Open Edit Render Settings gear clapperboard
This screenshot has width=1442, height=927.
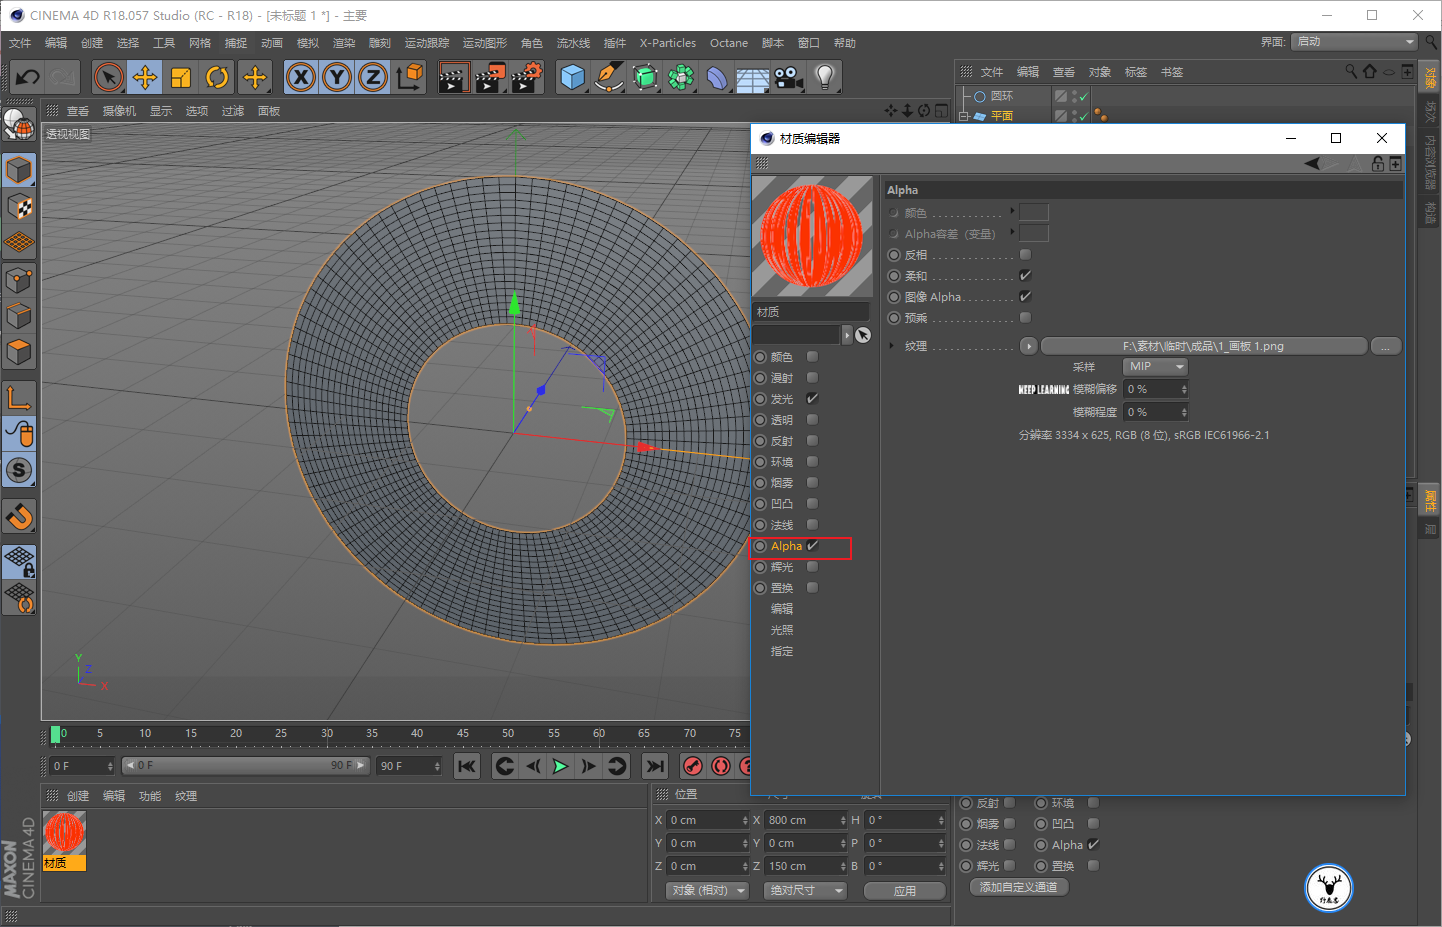(x=526, y=77)
